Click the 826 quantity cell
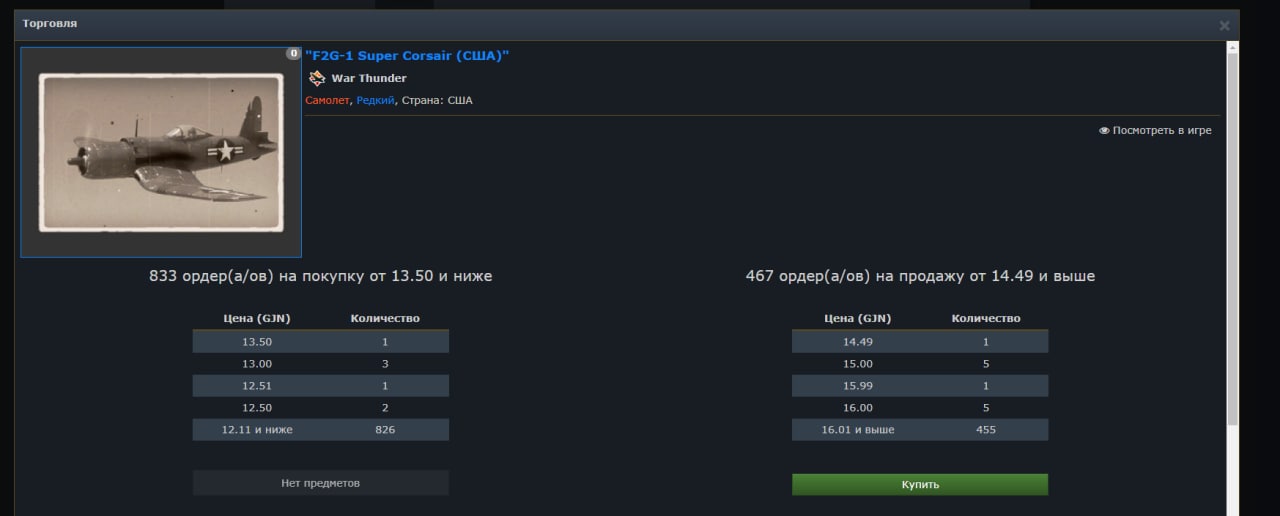The image size is (1280, 516). tap(385, 430)
